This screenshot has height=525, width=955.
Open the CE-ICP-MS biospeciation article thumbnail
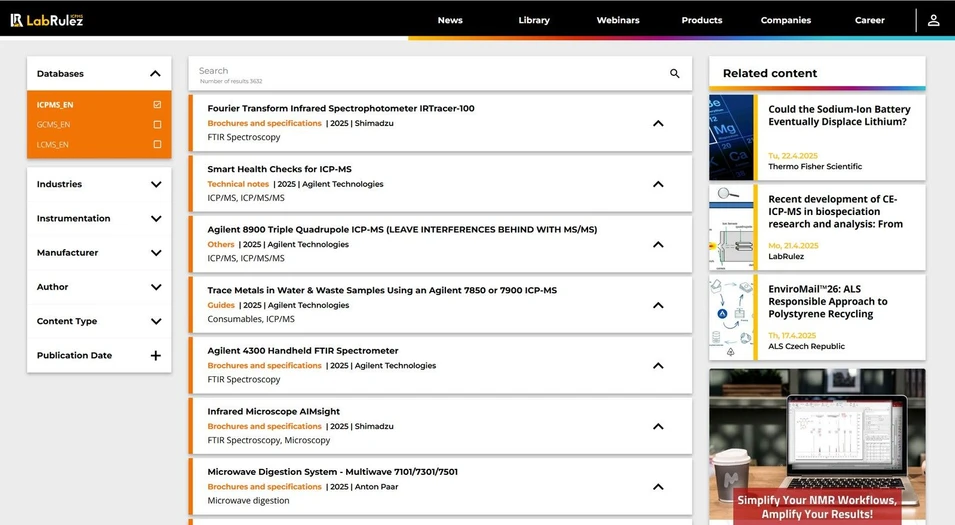pos(731,227)
